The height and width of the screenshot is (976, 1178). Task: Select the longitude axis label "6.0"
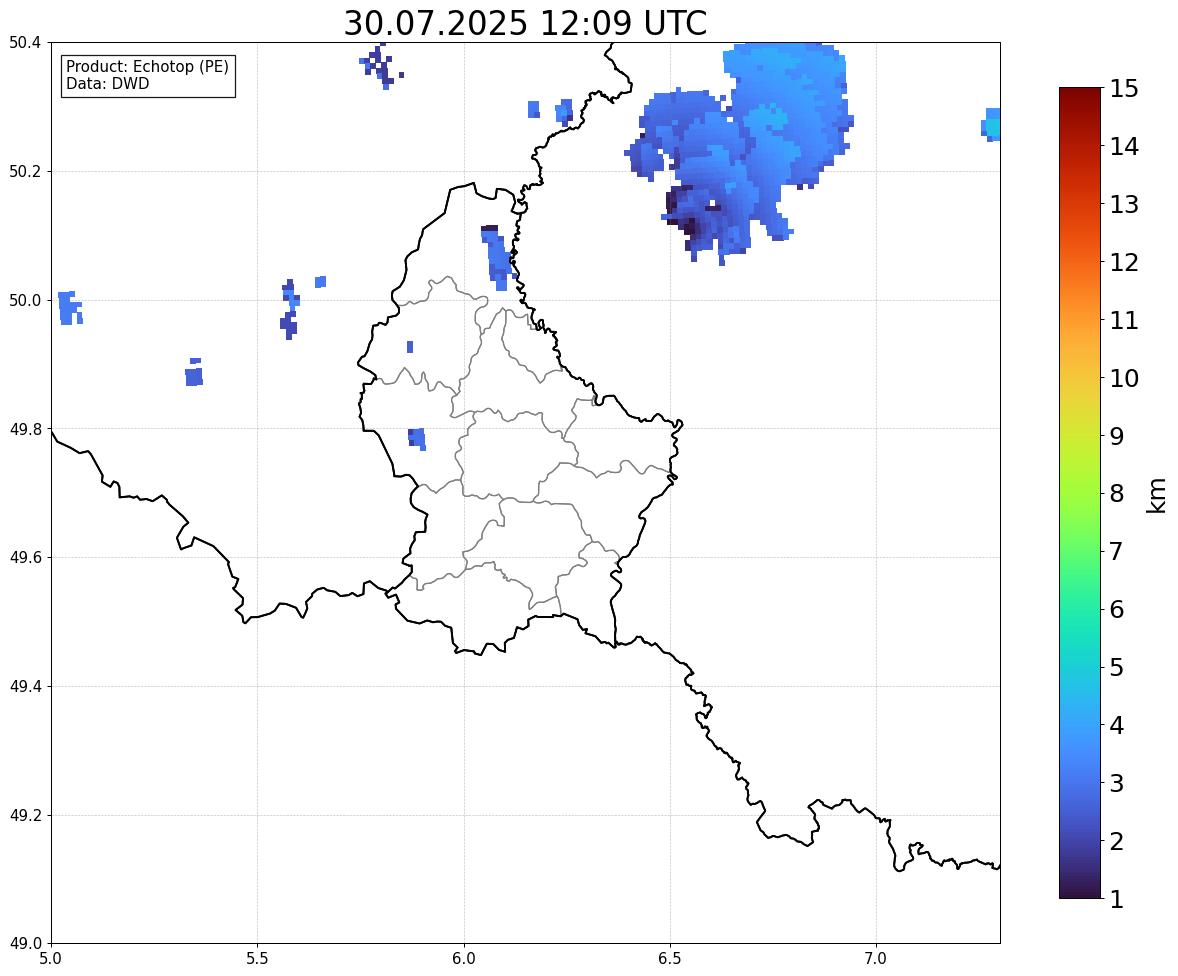tap(464, 959)
